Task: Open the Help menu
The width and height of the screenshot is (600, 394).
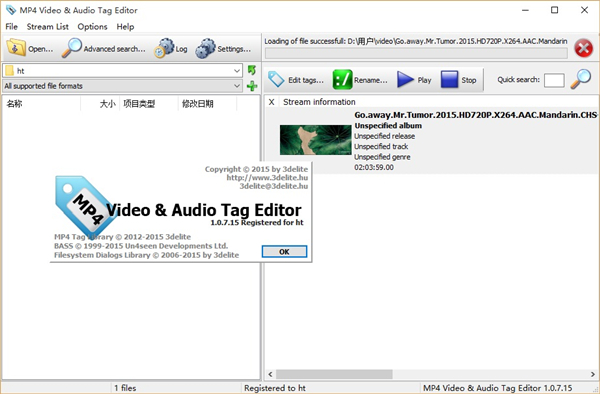Action: (x=125, y=27)
